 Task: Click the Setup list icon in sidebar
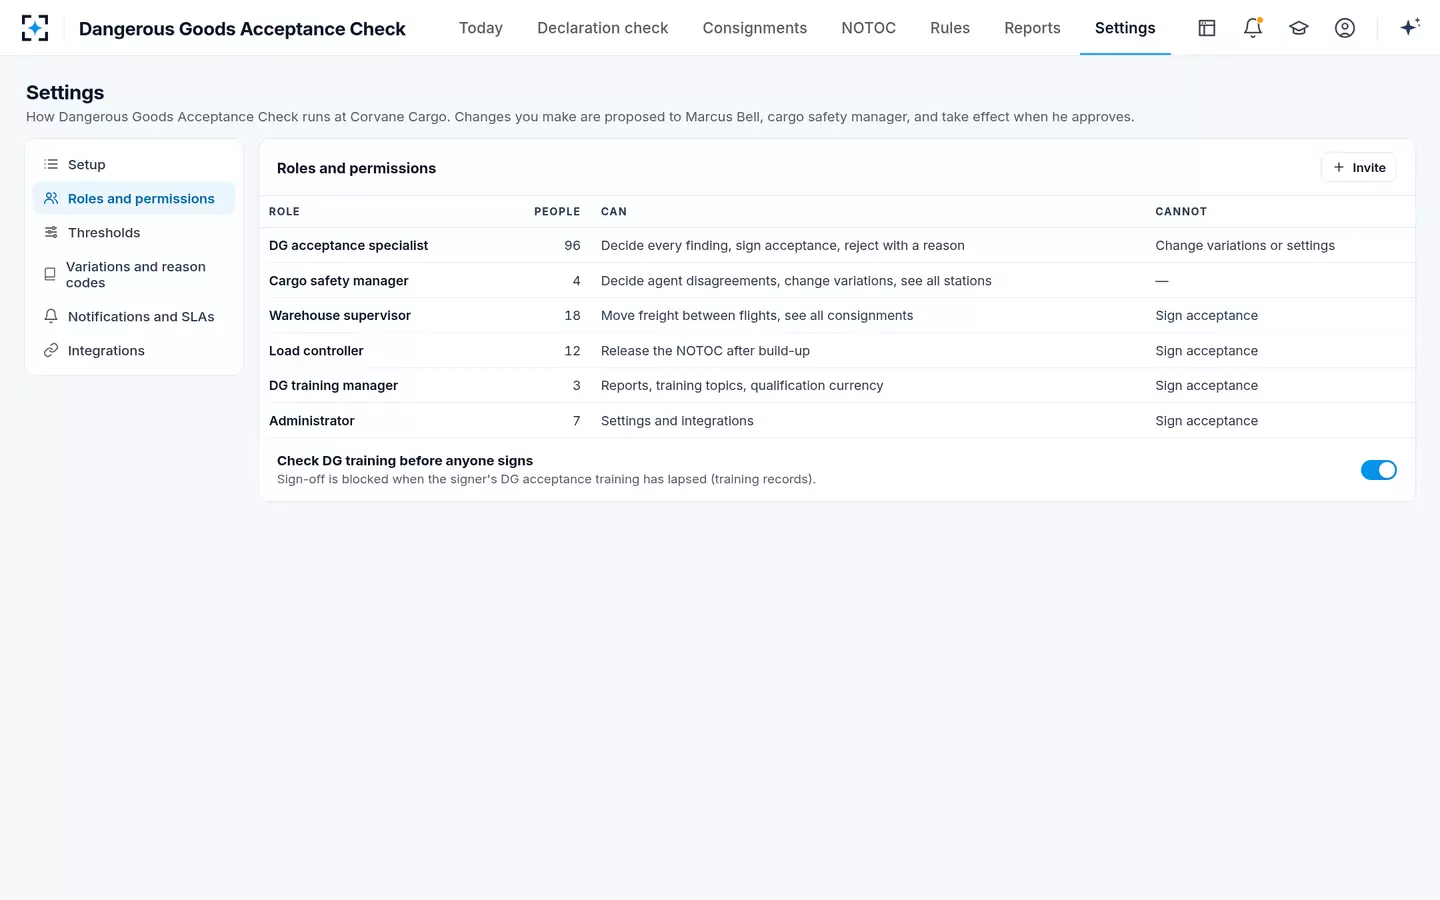[x=51, y=164]
